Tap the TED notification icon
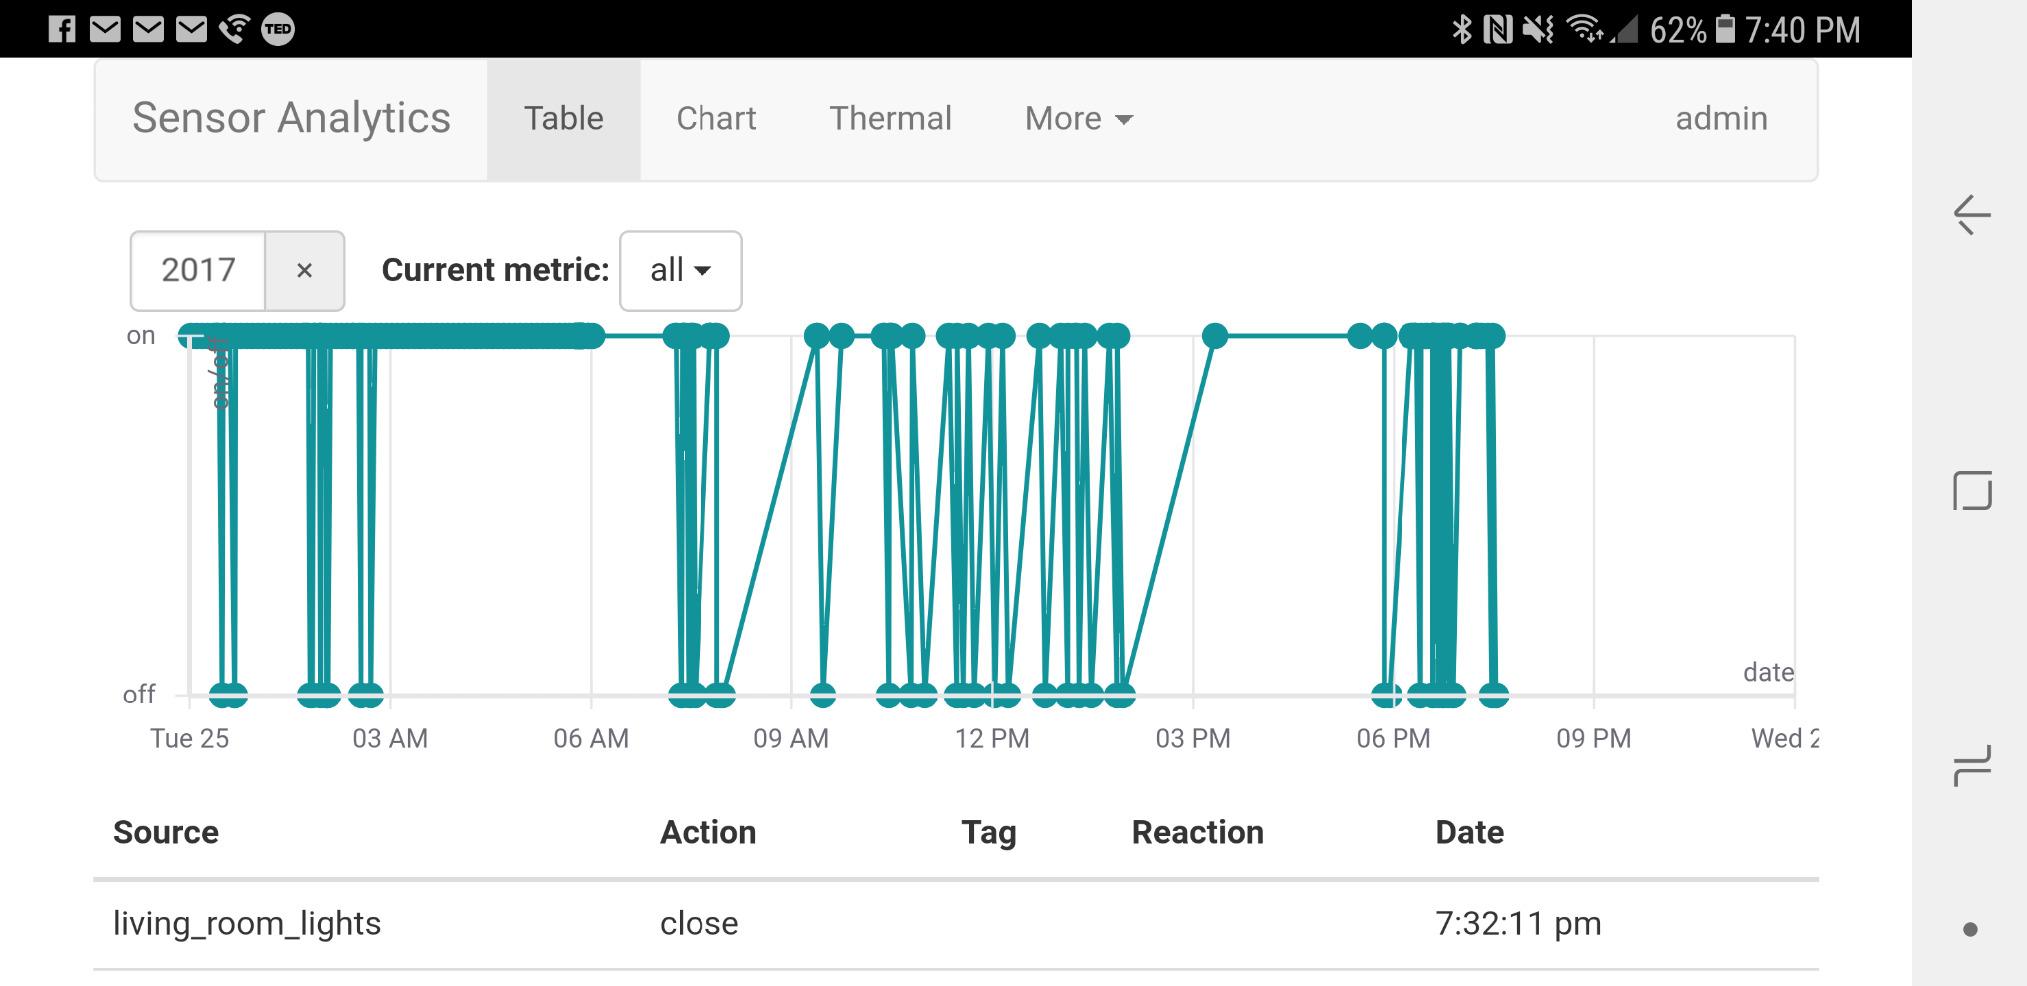The image size is (2027, 986). coord(278,29)
